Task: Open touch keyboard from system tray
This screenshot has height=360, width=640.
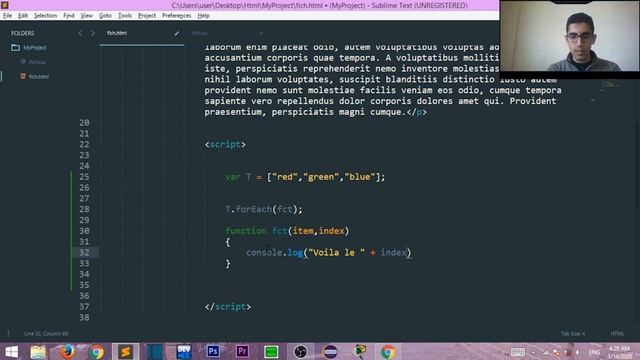Action: click(x=518, y=352)
